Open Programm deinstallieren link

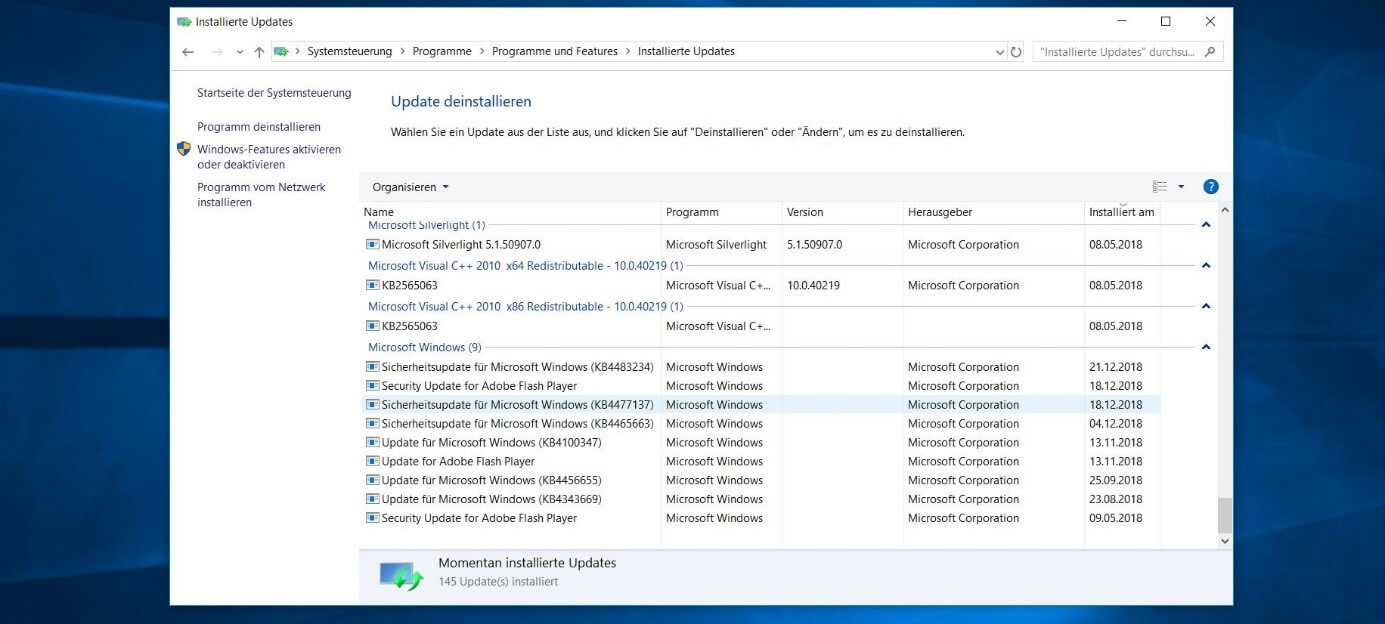pyautogui.click(x=259, y=127)
